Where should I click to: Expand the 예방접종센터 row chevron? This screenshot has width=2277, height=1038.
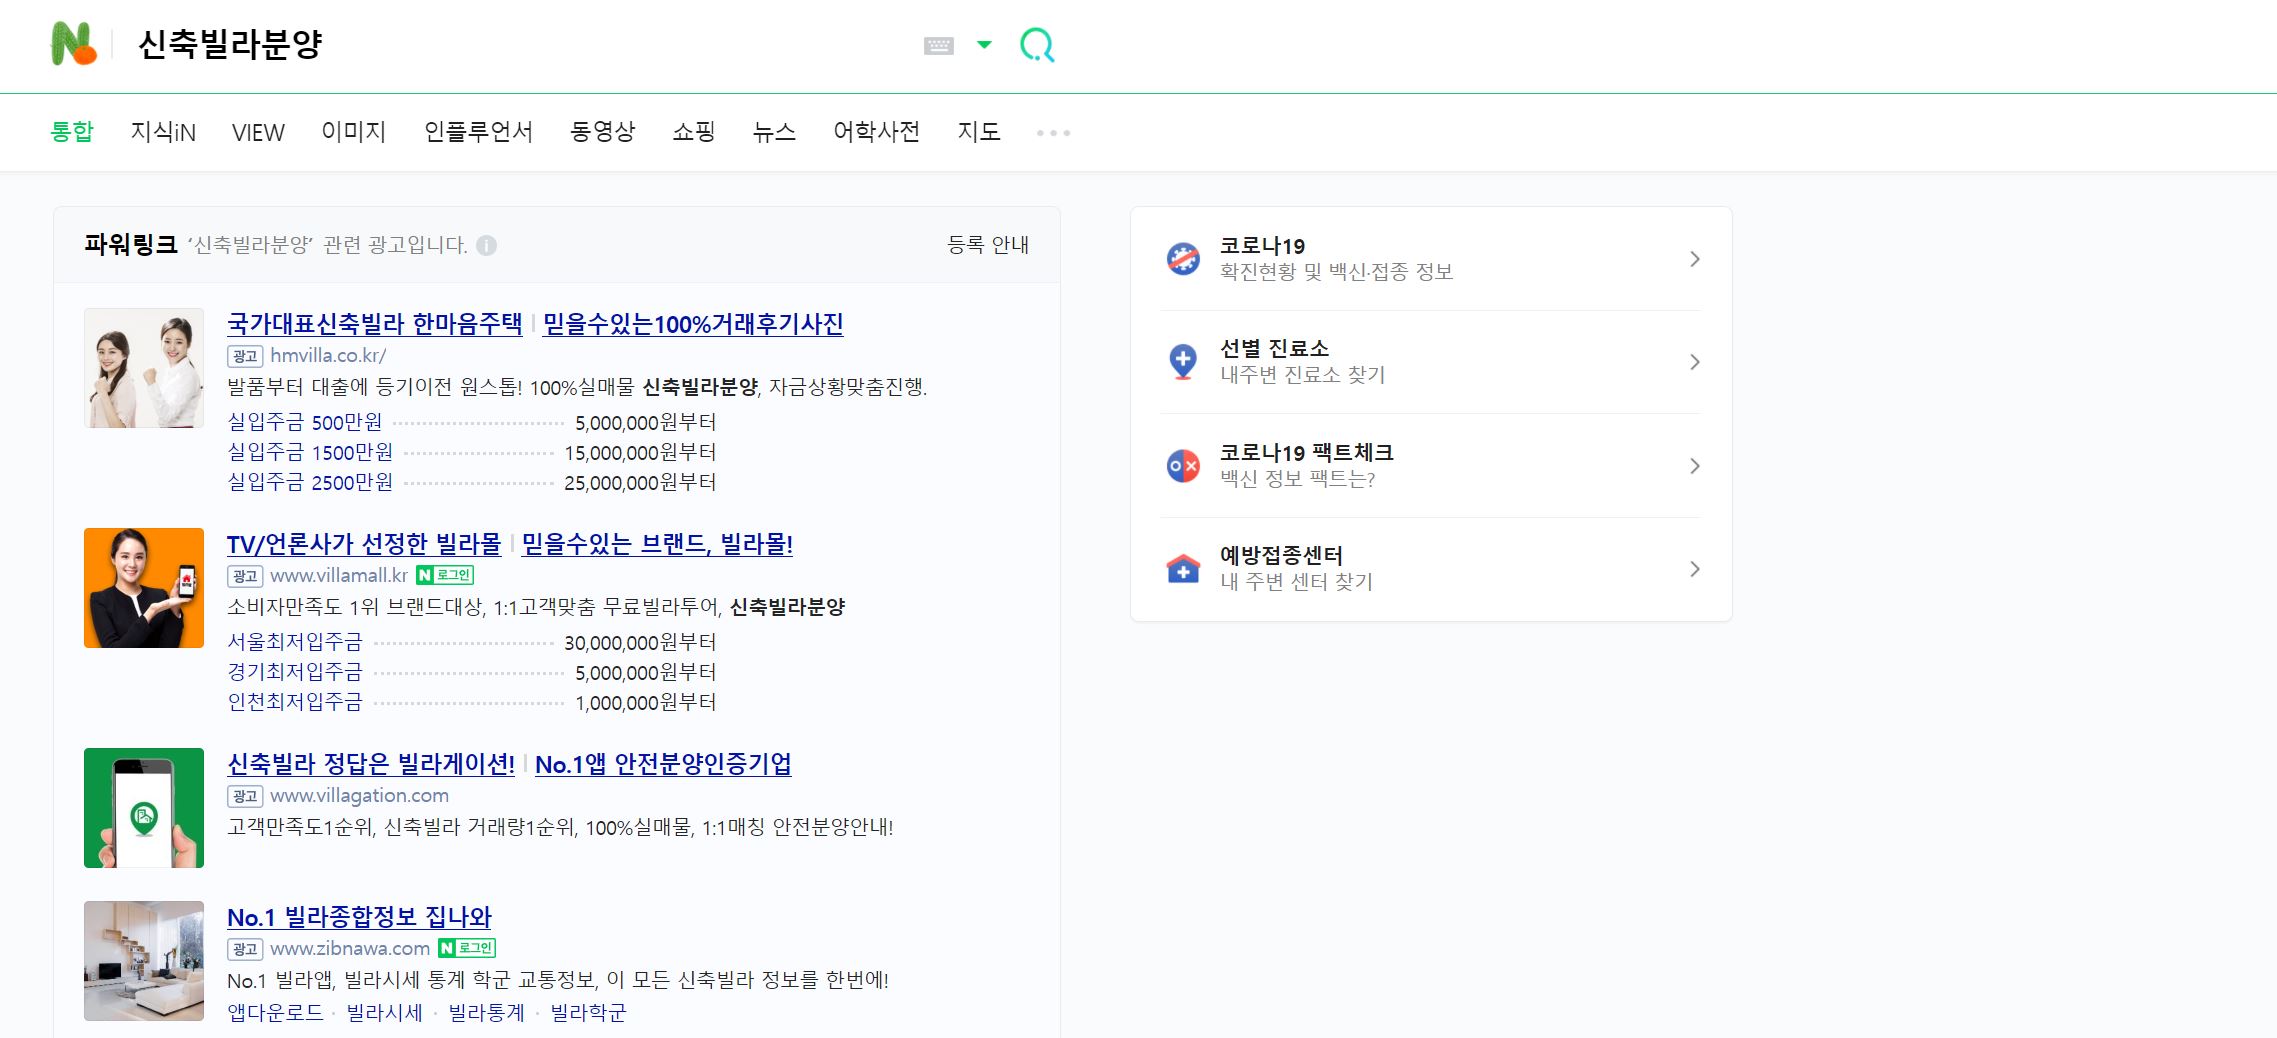pyautogui.click(x=1695, y=569)
